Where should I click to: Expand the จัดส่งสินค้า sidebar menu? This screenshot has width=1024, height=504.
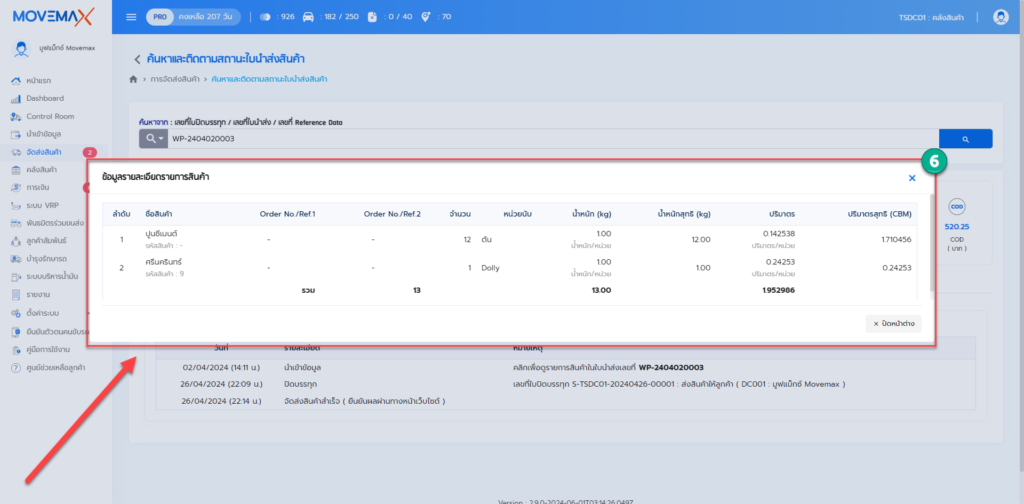[x=45, y=152]
